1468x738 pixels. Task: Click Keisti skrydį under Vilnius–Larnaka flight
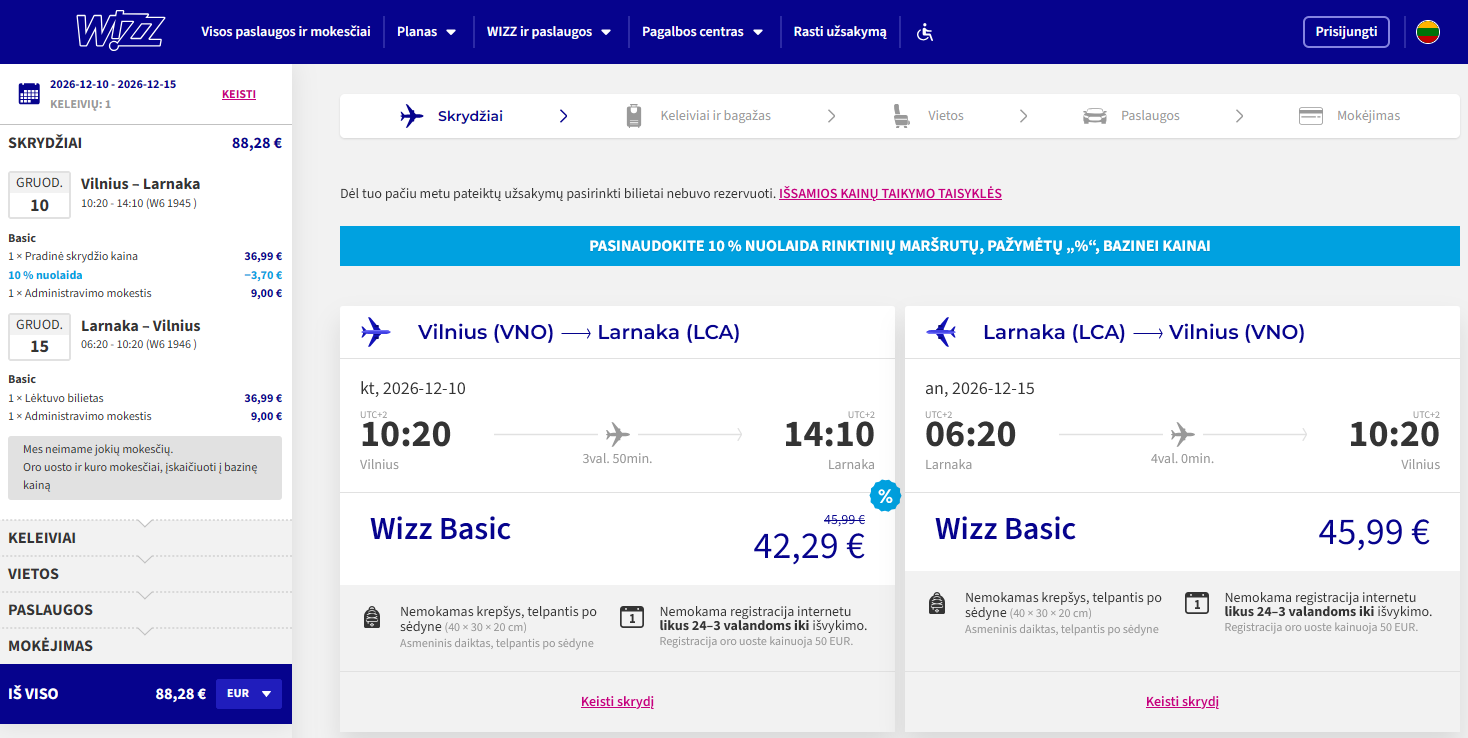[617, 702]
